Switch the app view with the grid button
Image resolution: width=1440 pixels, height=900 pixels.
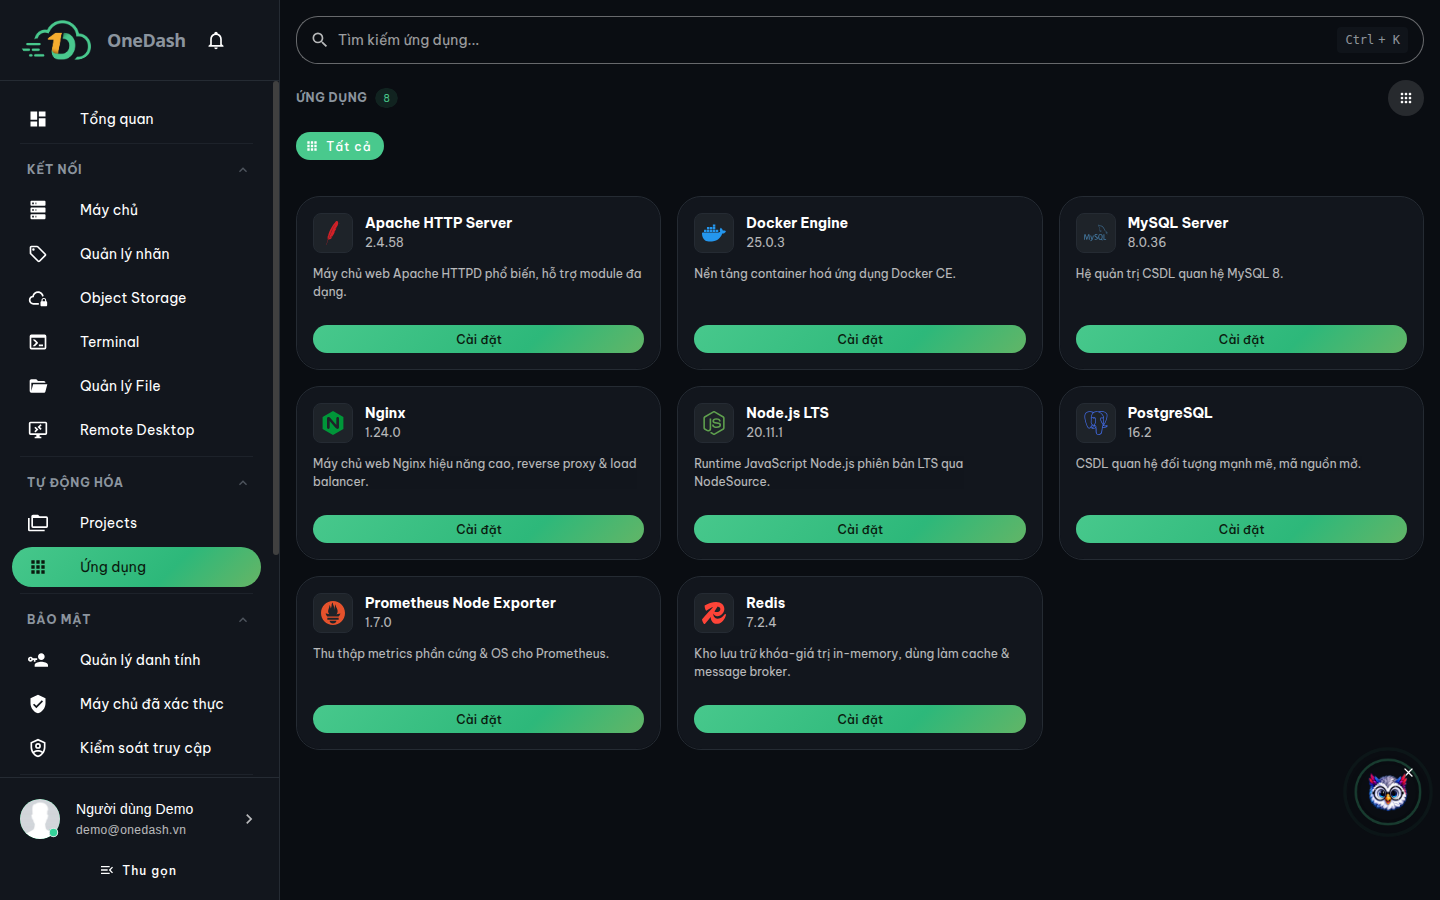coord(1406,98)
